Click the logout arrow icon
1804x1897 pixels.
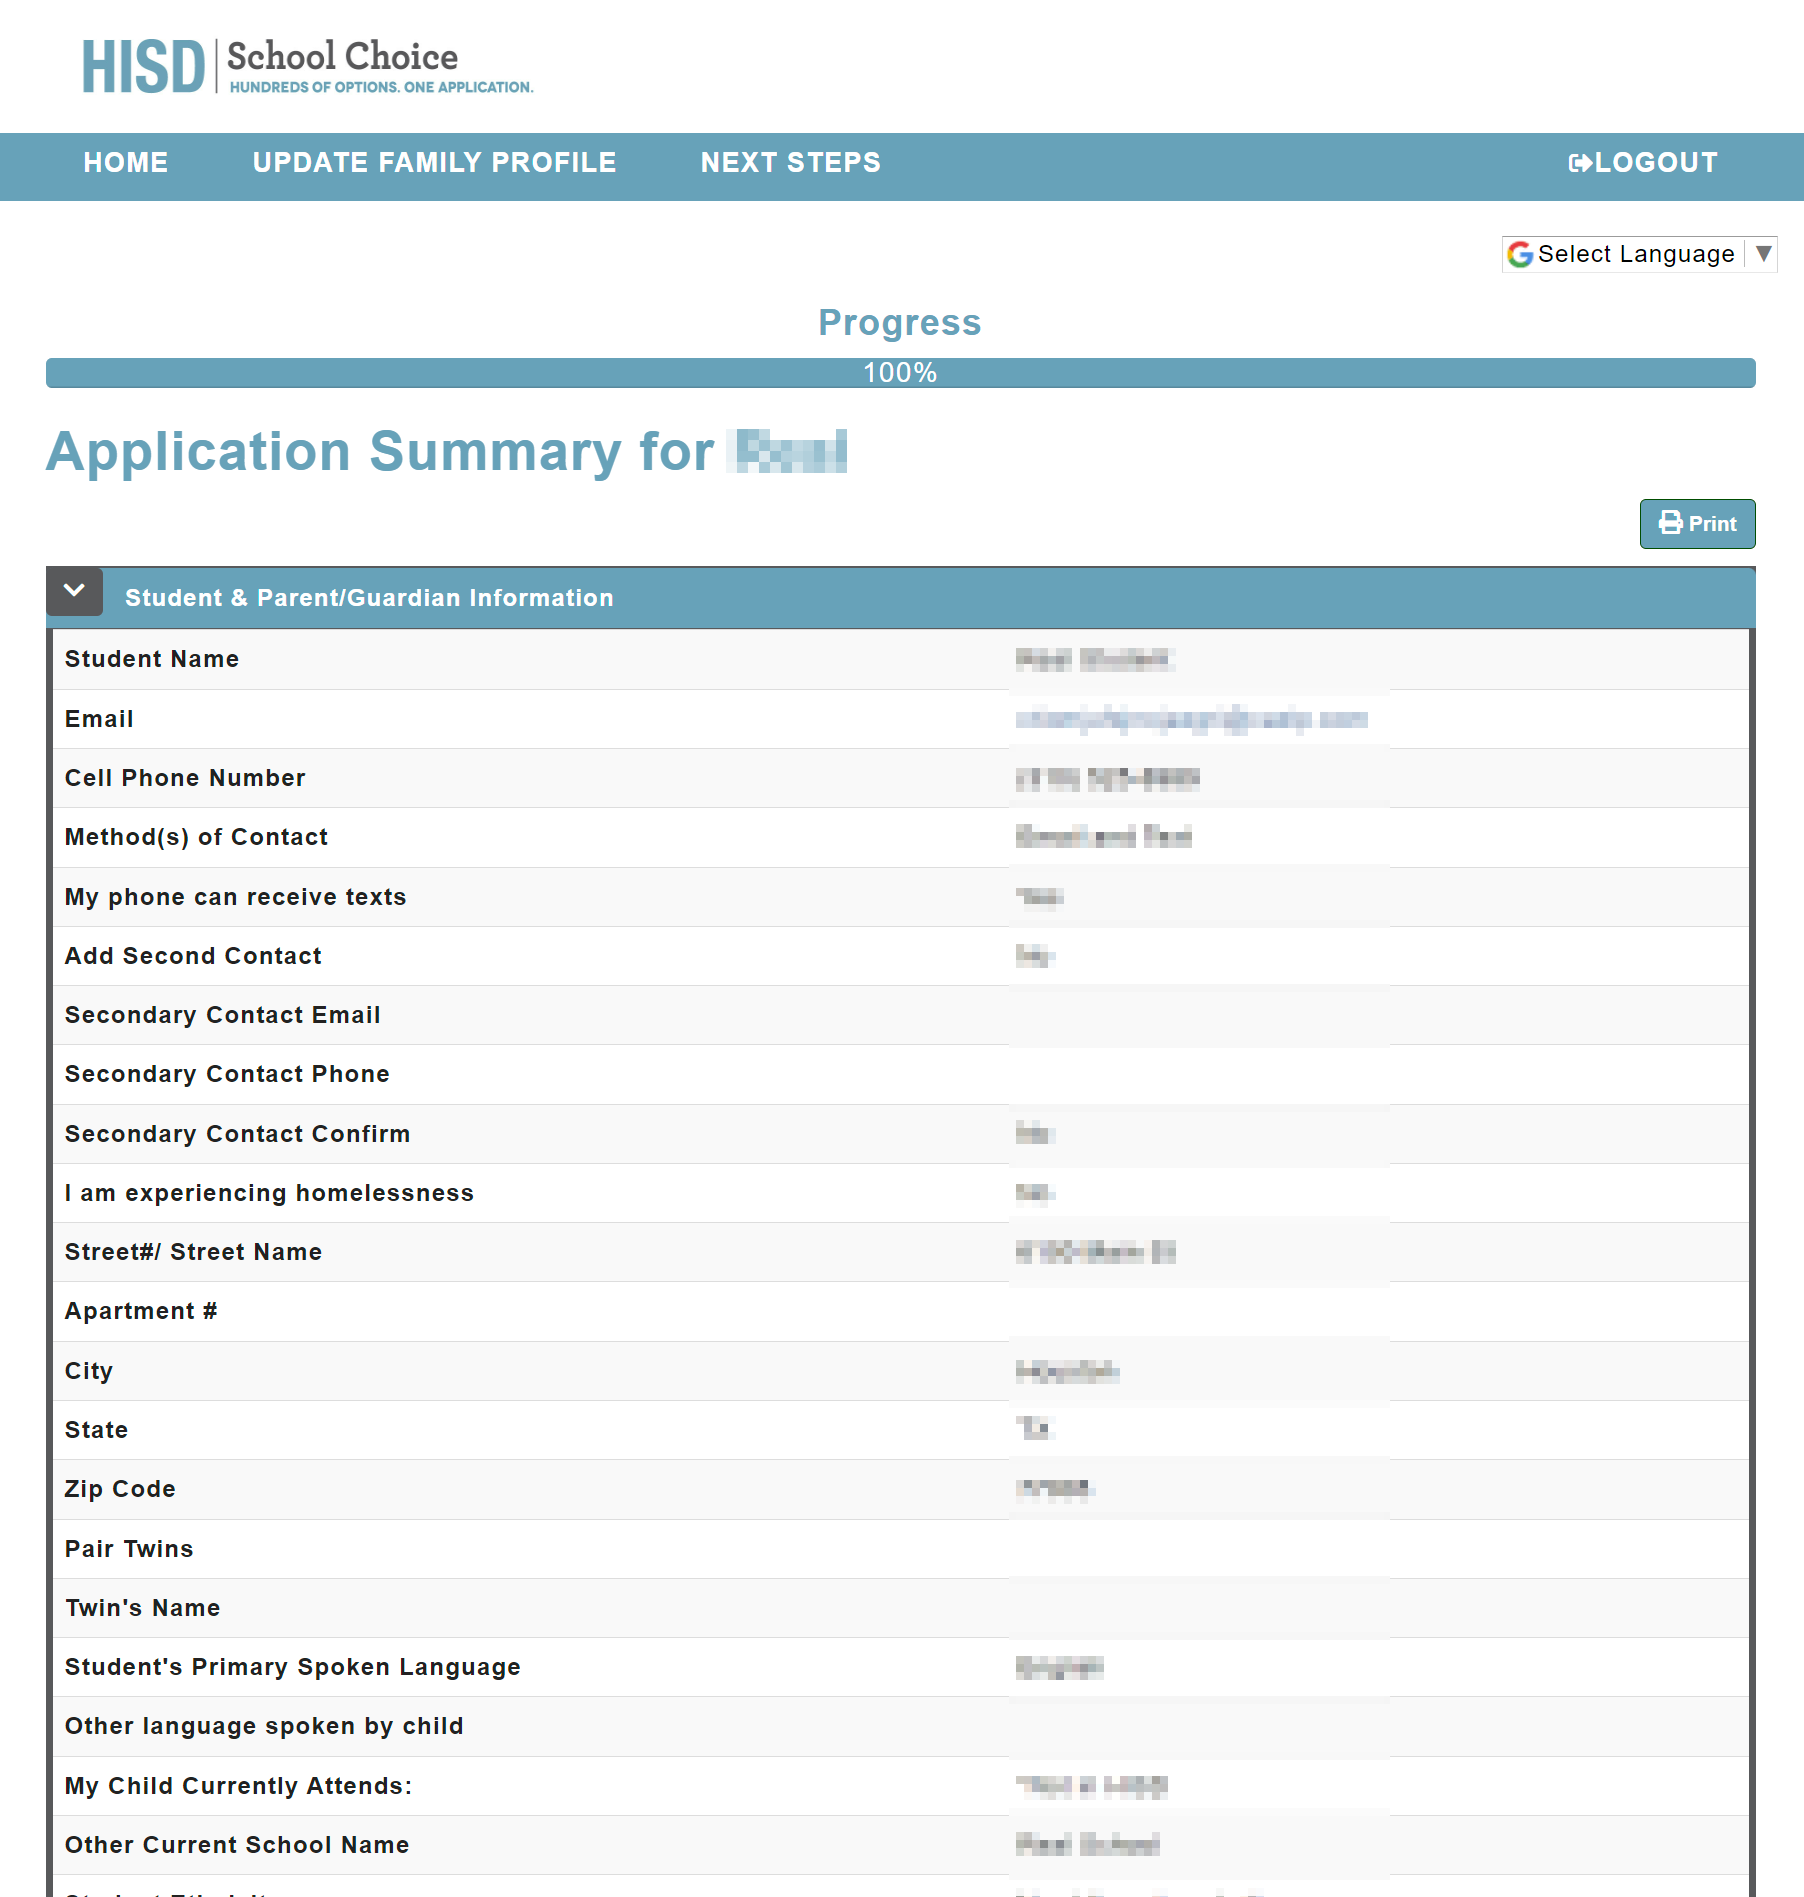click(1579, 163)
